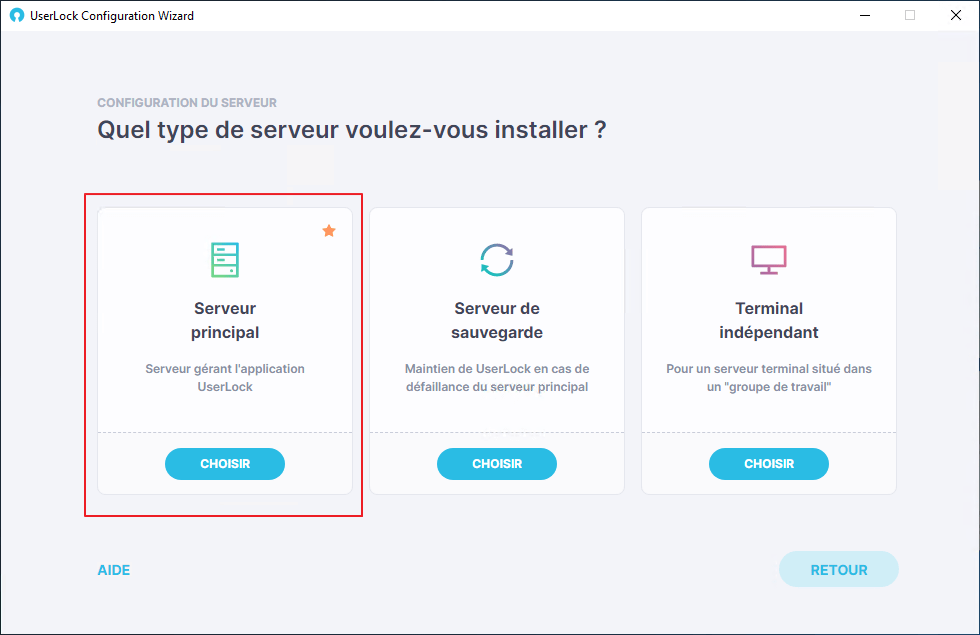
Task: Click 'Maintien de UserLock en cas de défaillance' description
Action: coord(497,378)
